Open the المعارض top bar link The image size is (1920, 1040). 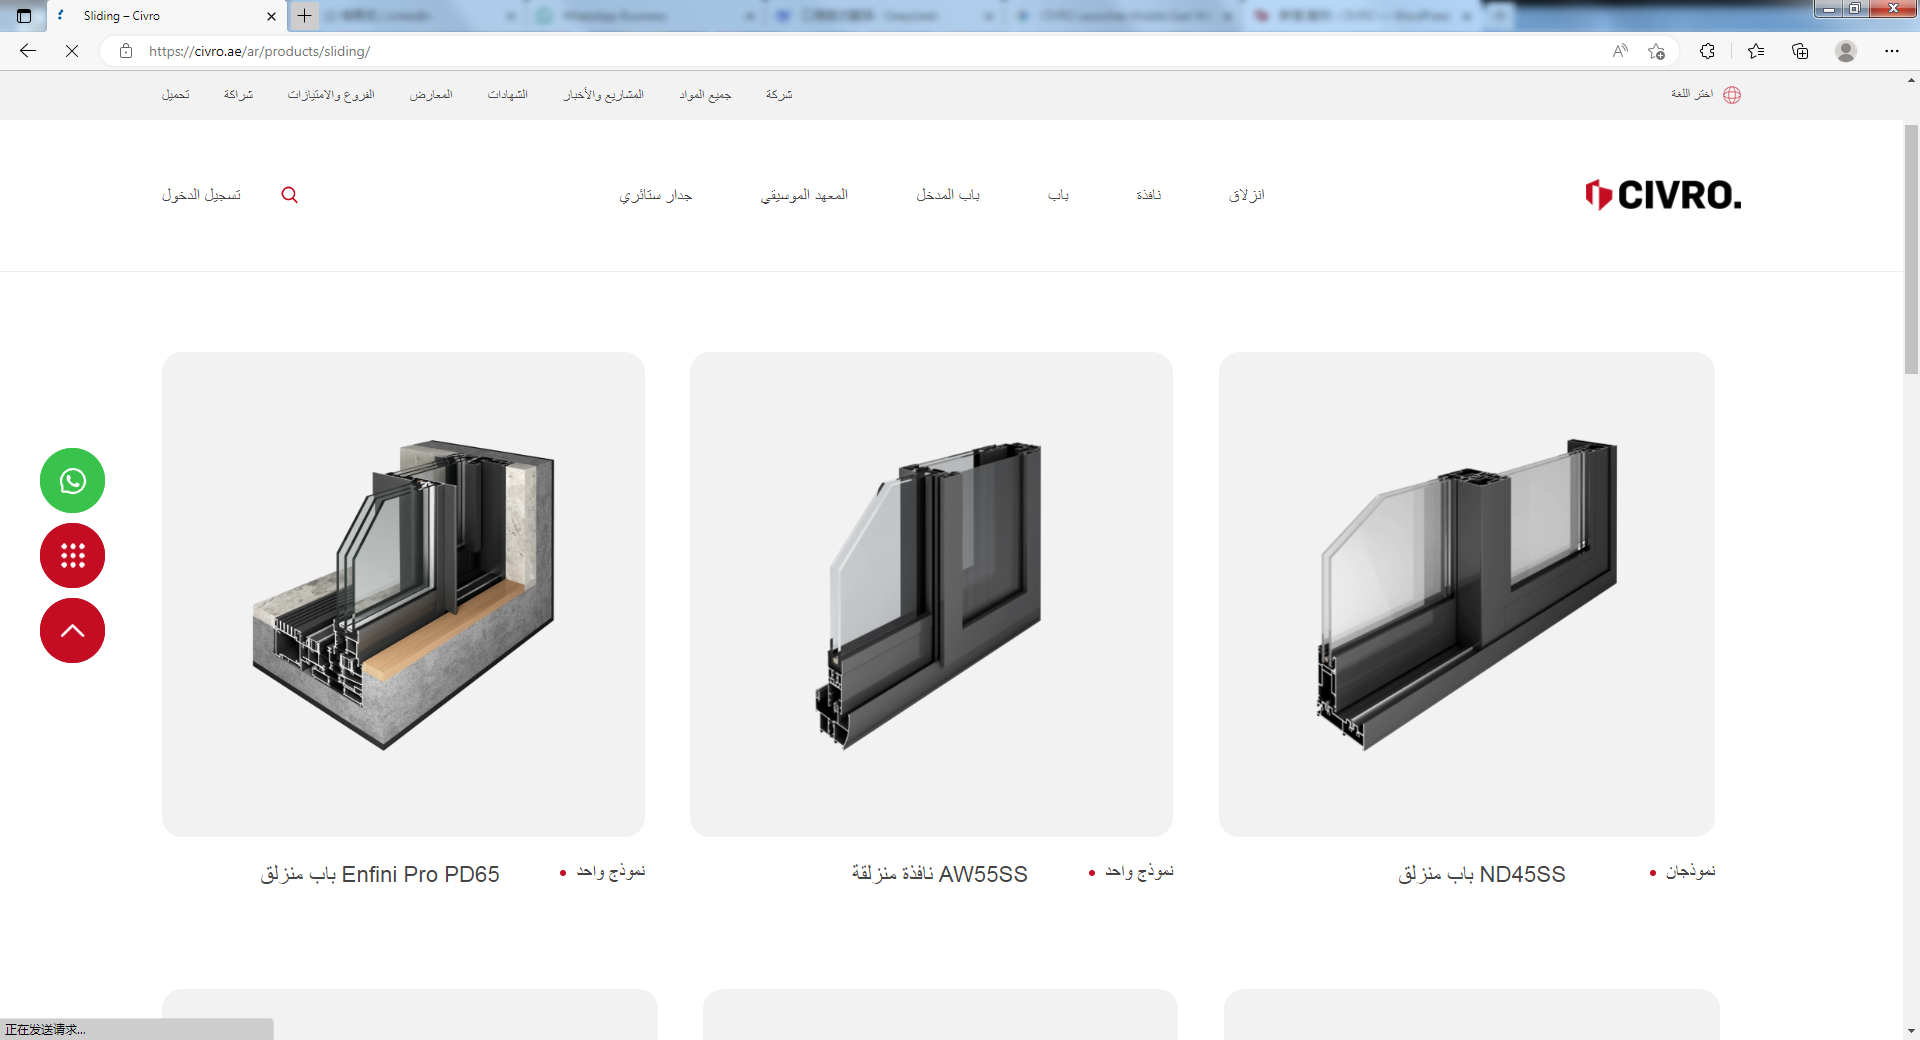(x=431, y=95)
